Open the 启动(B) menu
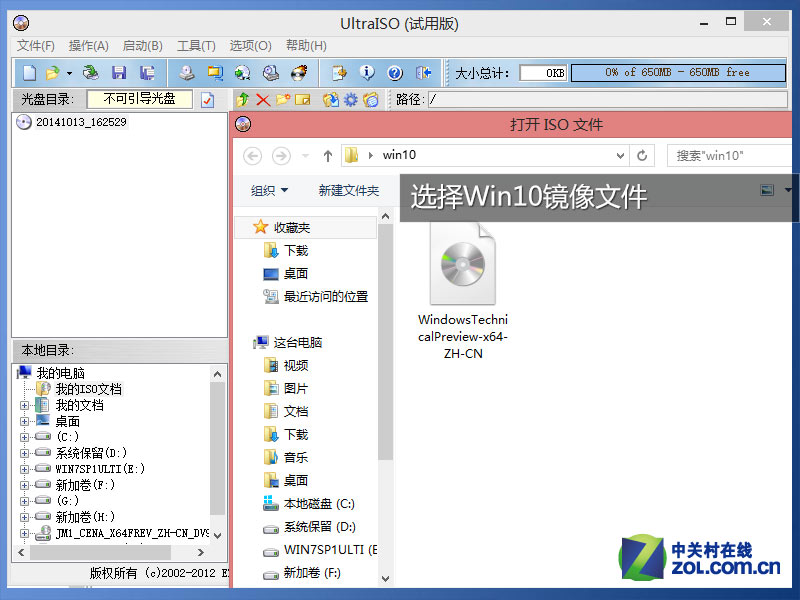Screen dimensions: 800x600 (142, 46)
